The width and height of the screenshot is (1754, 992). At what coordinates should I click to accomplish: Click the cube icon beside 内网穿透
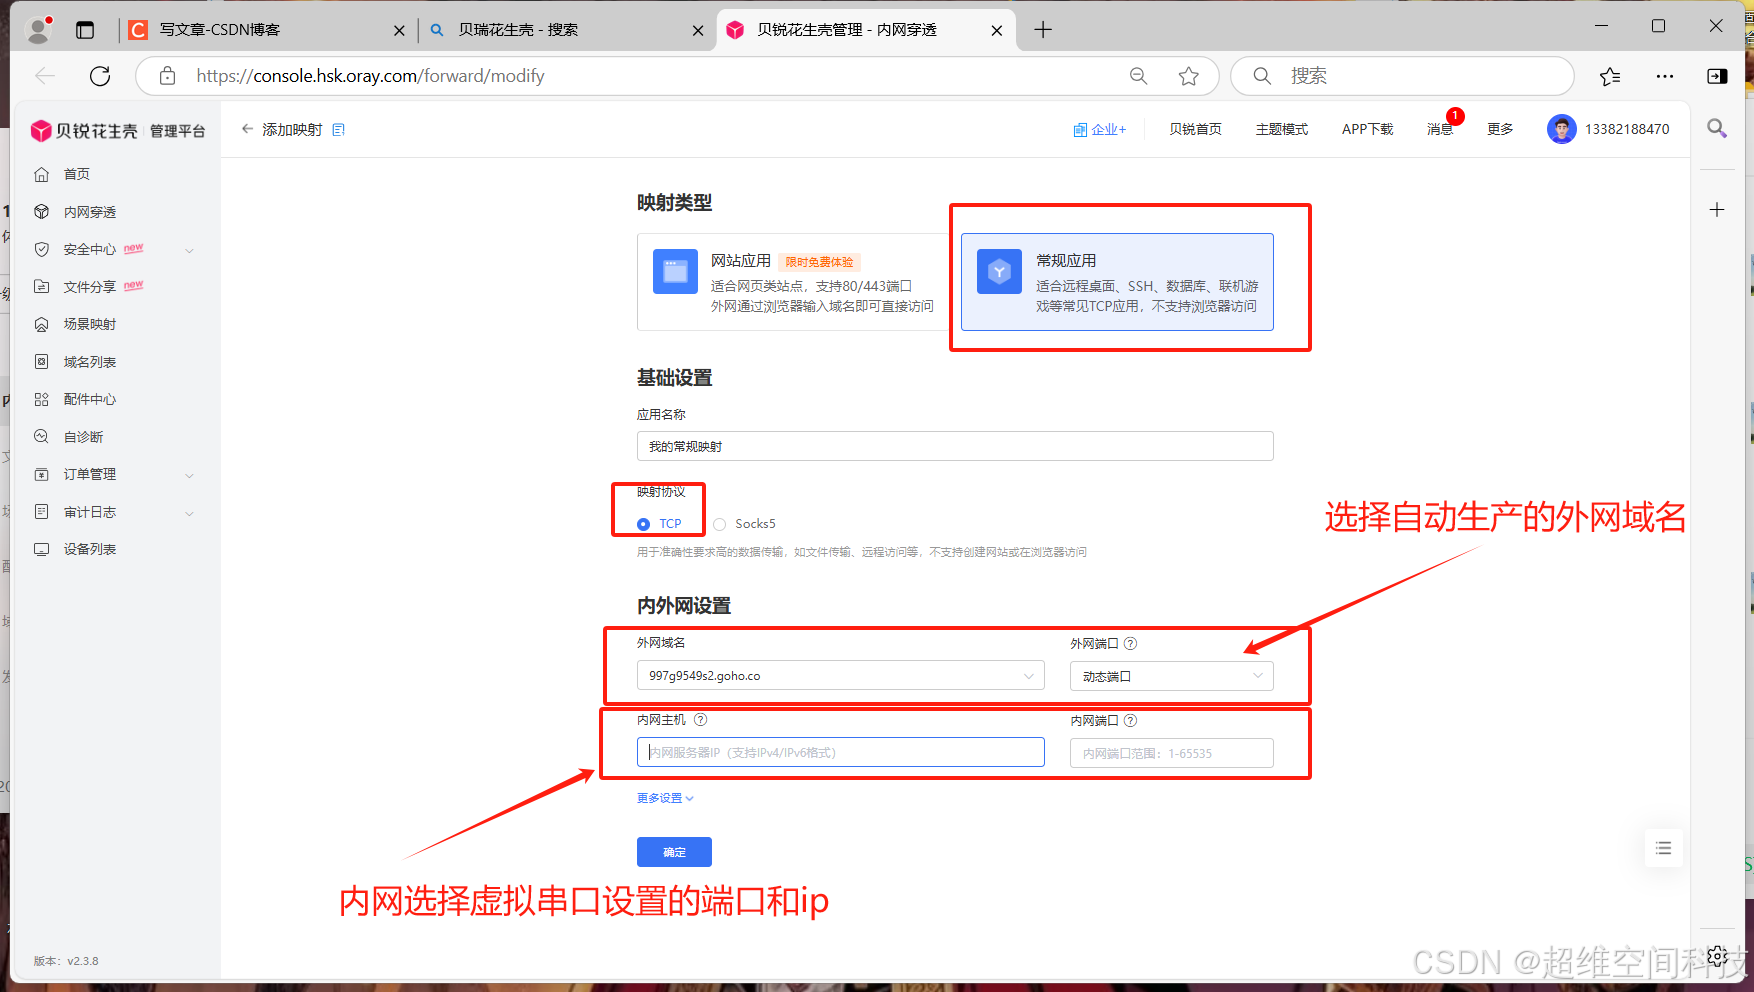[x=41, y=212]
